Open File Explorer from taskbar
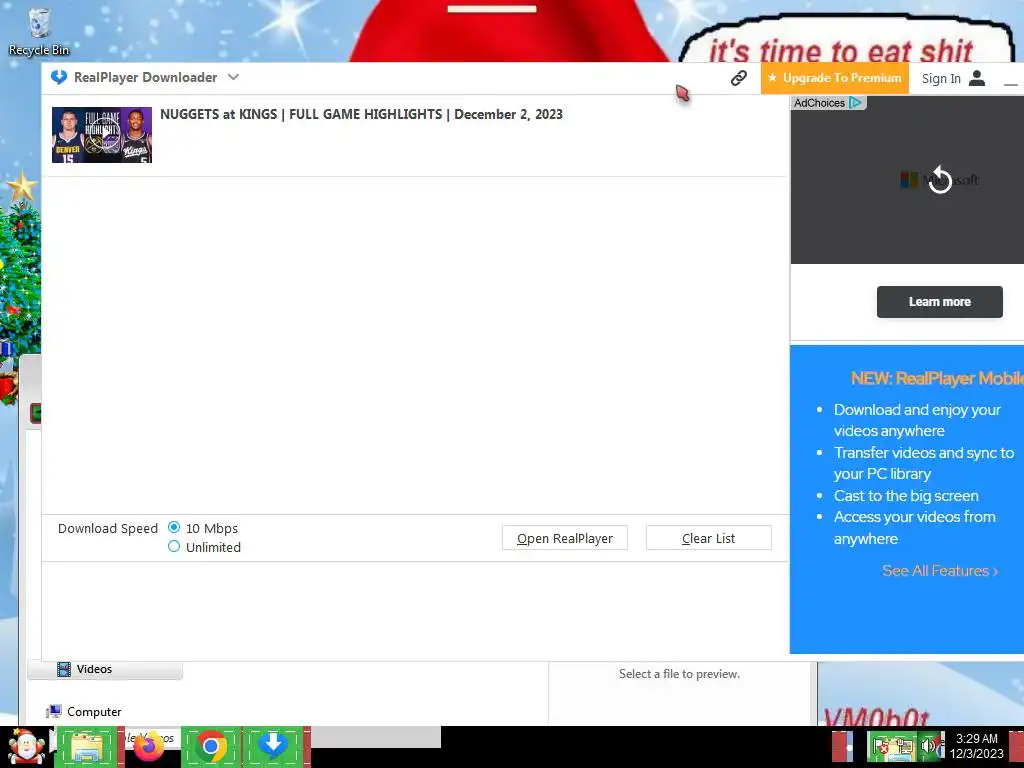Viewport: 1024px width, 768px height. click(x=87, y=746)
